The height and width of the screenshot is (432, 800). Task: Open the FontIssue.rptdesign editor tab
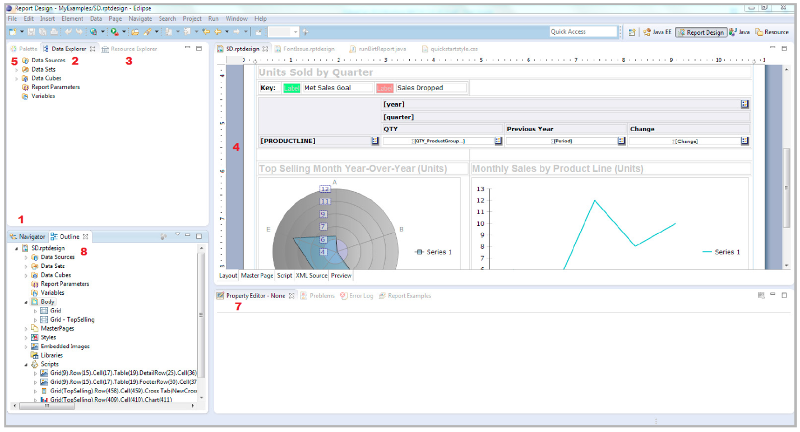click(x=305, y=49)
